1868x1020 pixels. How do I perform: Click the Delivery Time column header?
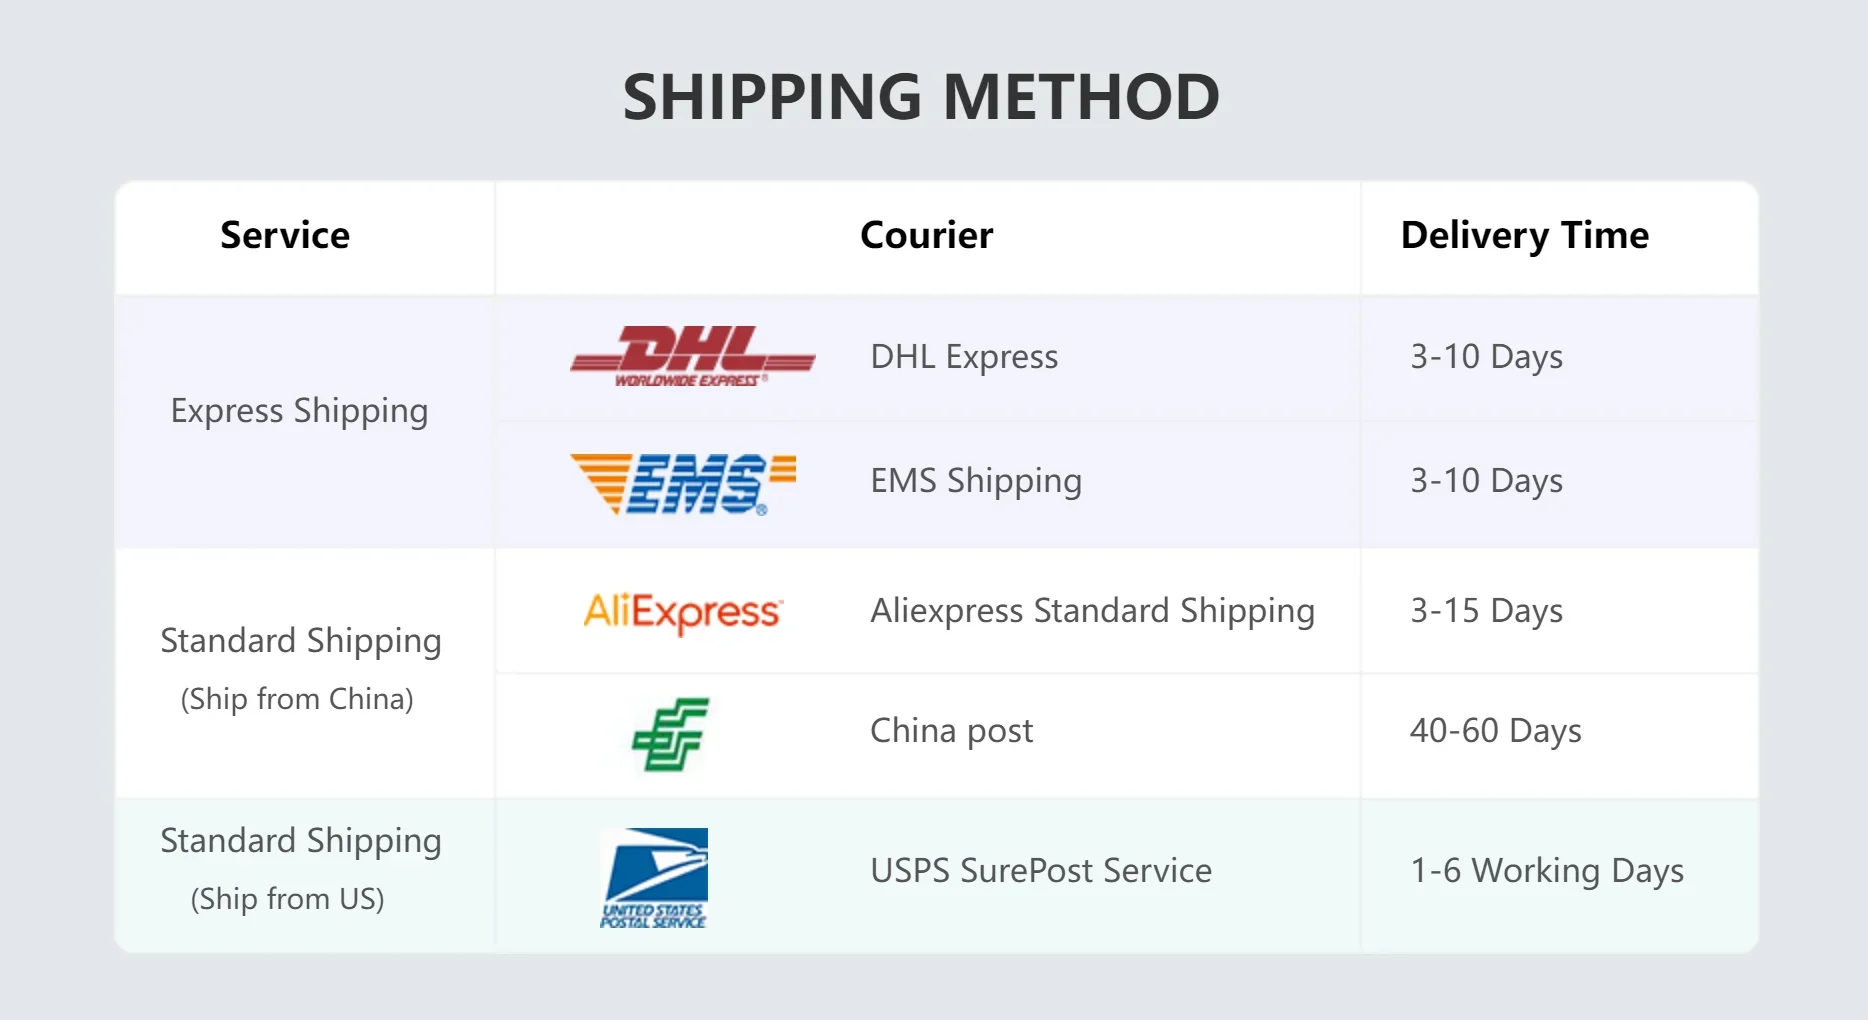point(1524,236)
